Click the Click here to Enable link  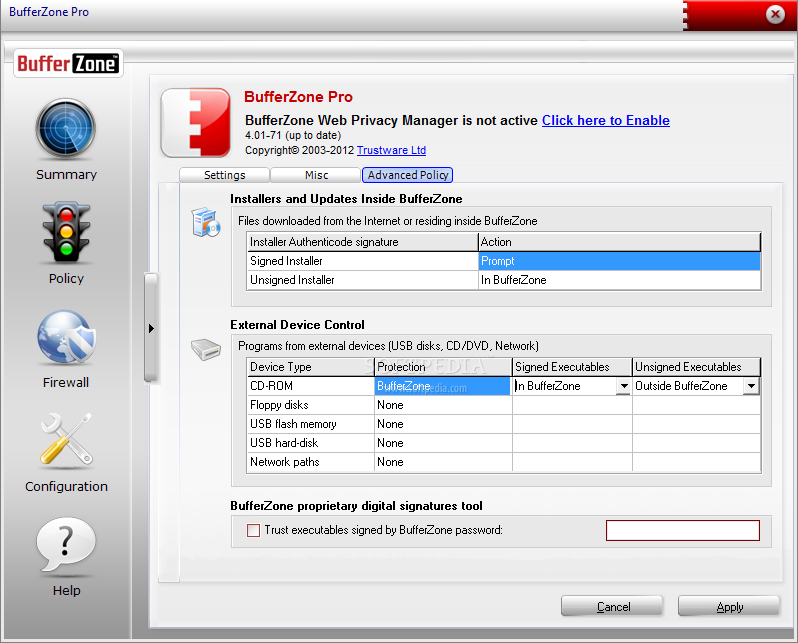coord(606,120)
